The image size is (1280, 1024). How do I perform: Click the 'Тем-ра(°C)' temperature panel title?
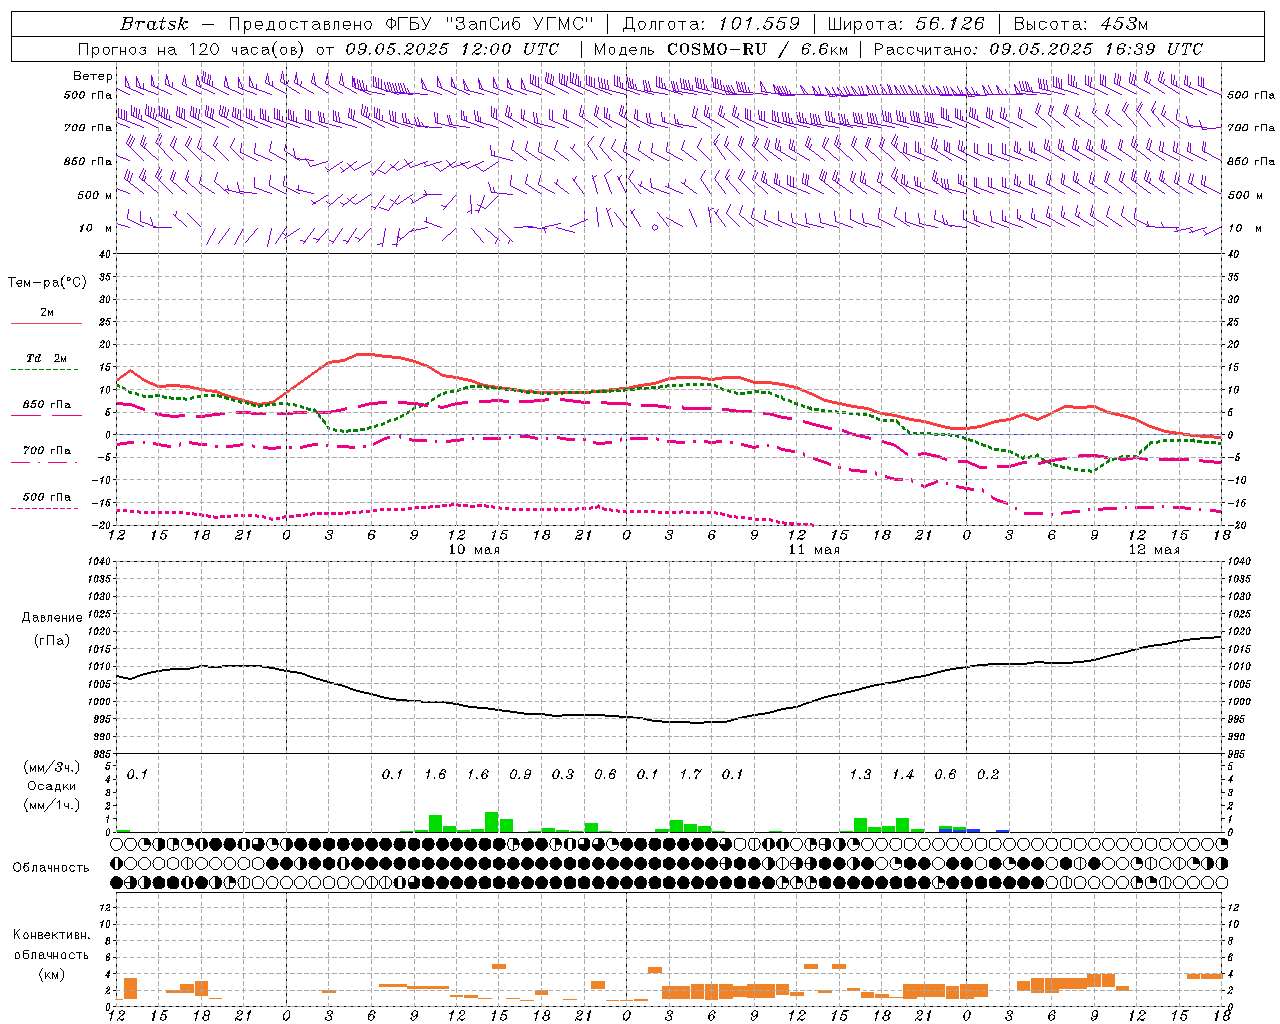(47, 282)
